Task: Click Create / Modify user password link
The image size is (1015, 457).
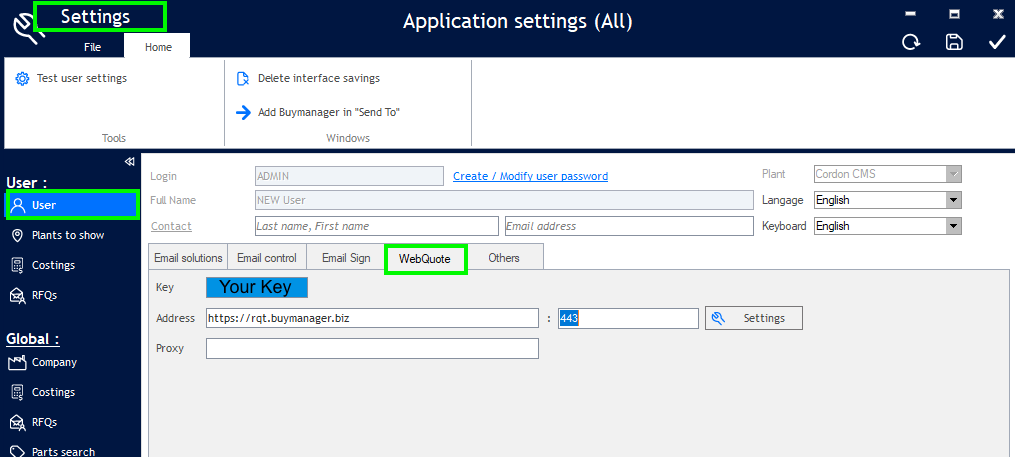Action: [530, 176]
